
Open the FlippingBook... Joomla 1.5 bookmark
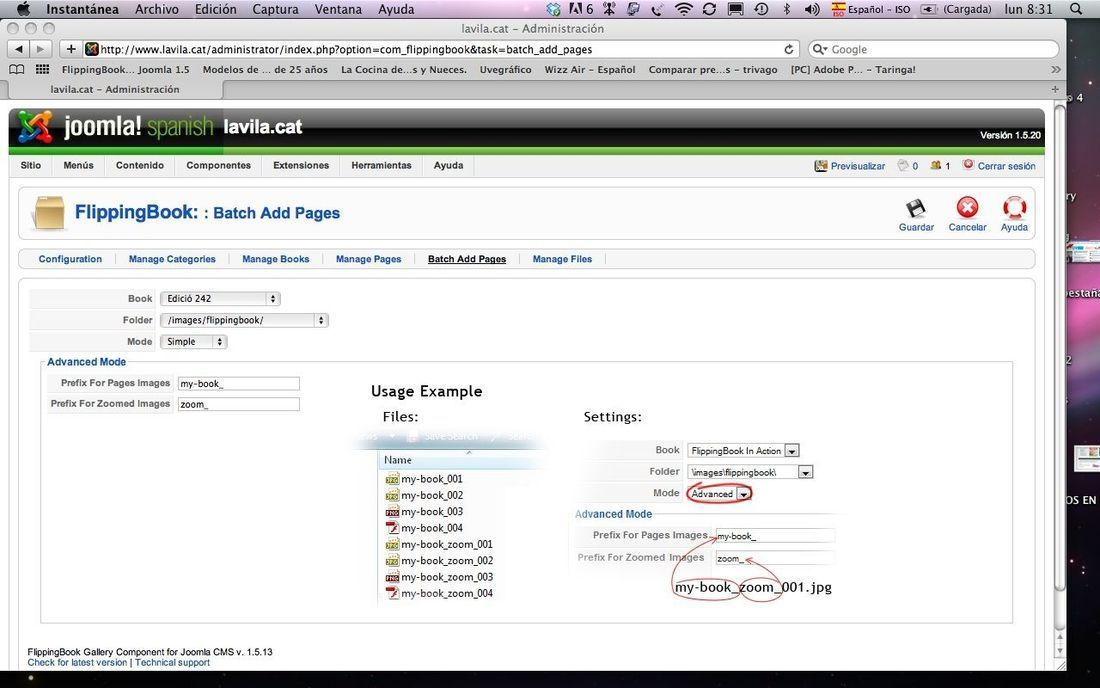(126, 69)
